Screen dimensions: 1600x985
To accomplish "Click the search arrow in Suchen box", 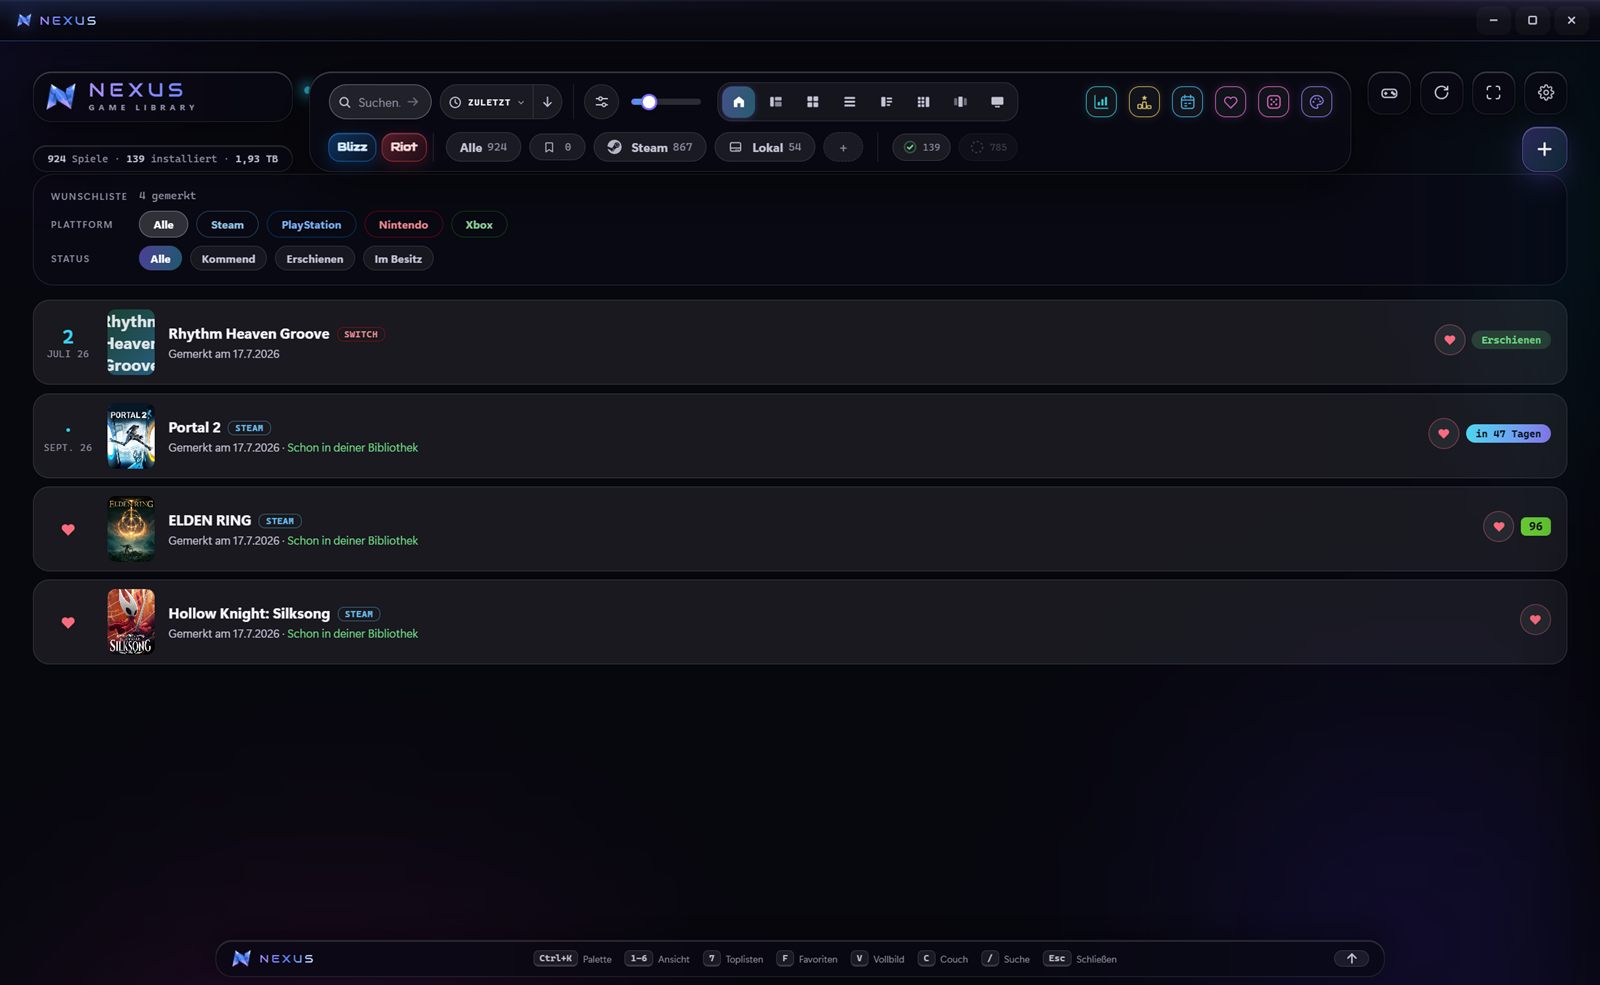I will [x=413, y=102].
